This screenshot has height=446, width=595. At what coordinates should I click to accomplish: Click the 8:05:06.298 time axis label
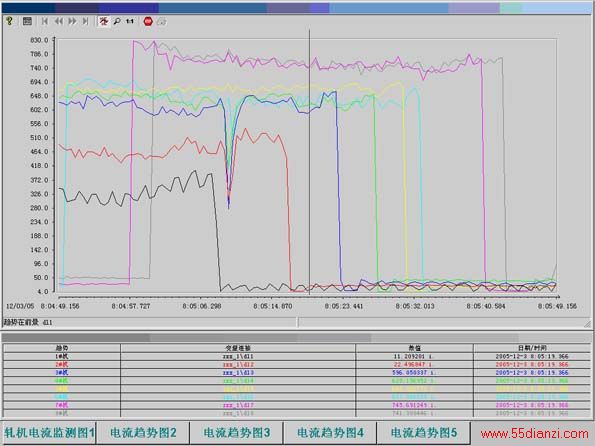tap(201, 306)
